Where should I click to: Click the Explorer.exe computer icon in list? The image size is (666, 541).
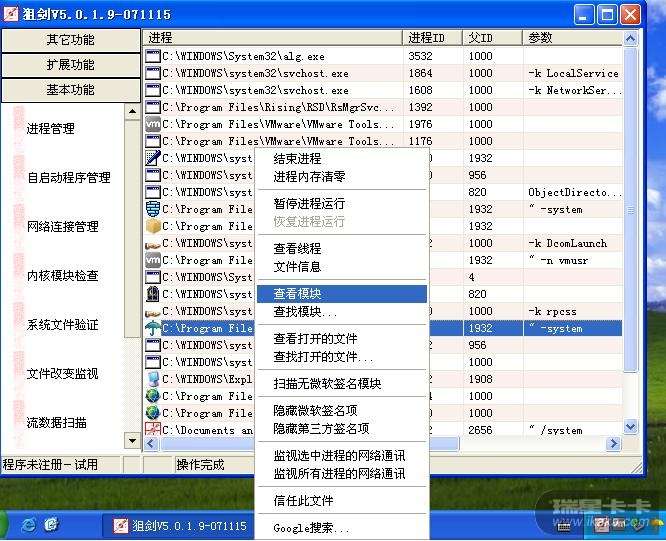click(x=153, y=379)
